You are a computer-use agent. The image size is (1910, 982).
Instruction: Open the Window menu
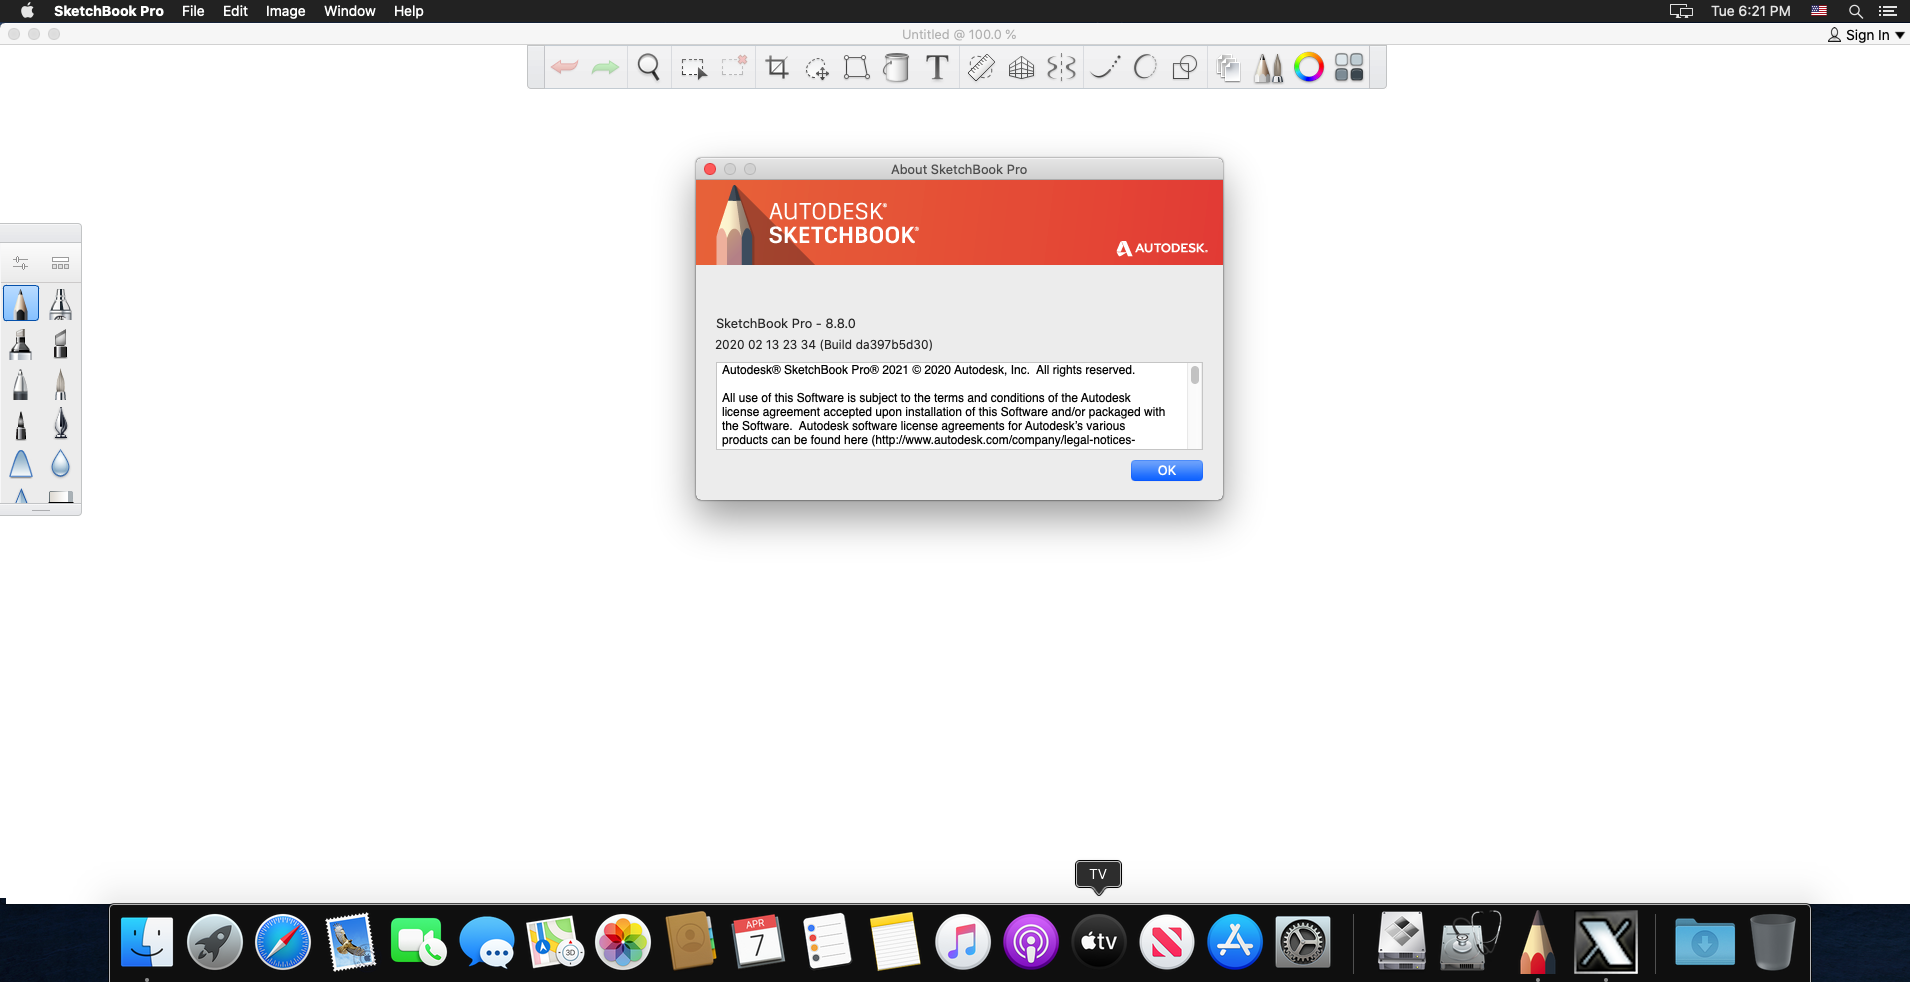click(349, 11)
